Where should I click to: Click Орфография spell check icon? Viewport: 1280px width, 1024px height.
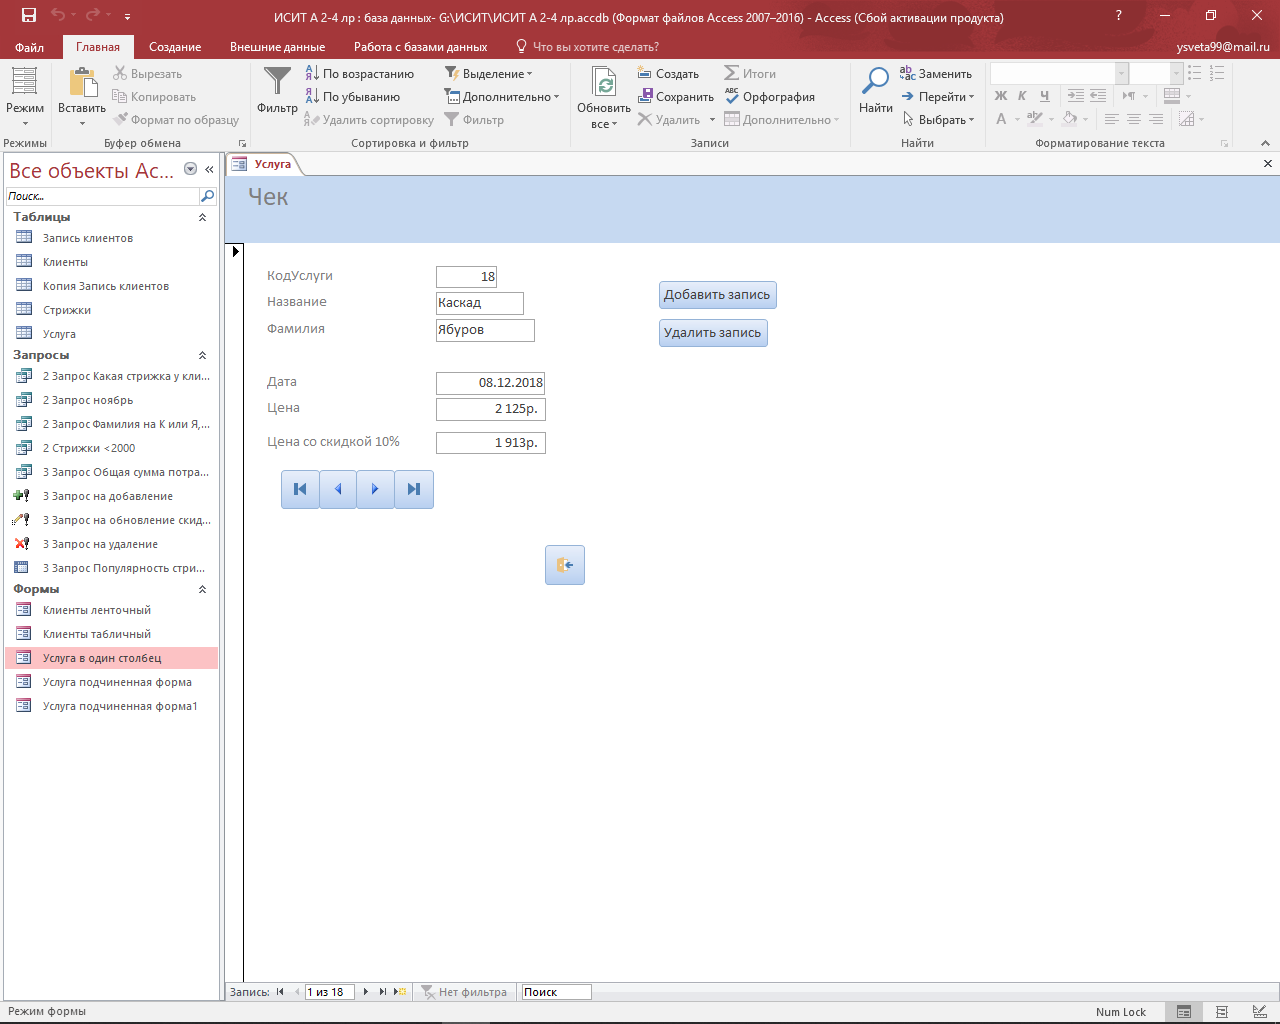[x=732, y=97]
